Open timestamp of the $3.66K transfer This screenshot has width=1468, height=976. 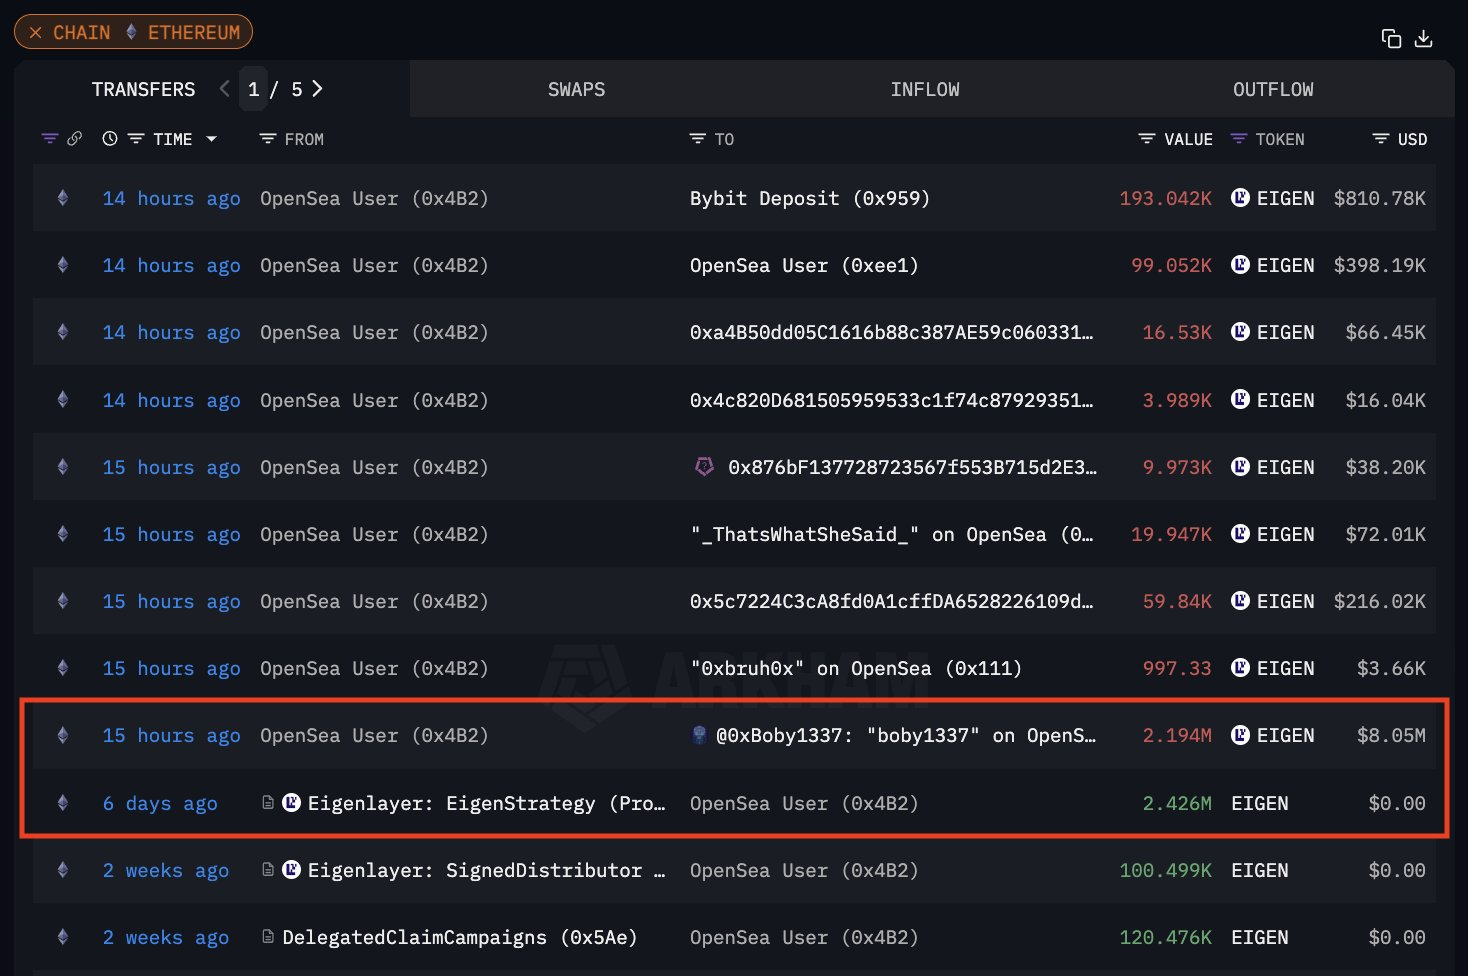(x=171, y=668)
